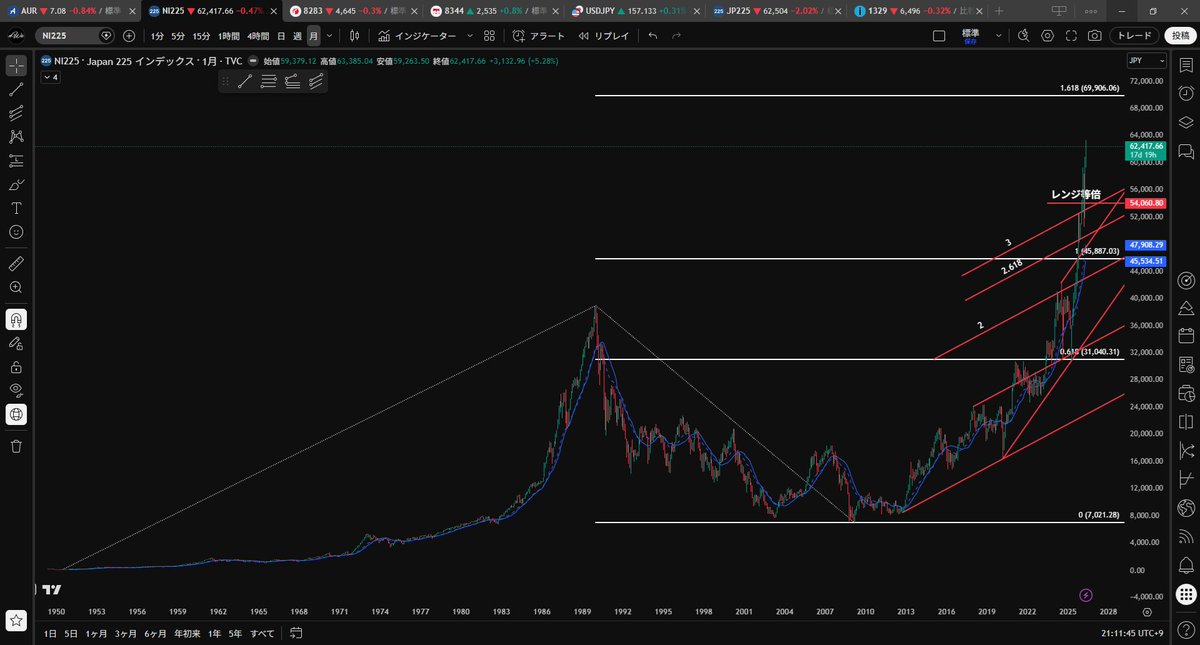Select the trend line tool in left sidebar
Viewport: 1200px width, 645px height.
coord(16,89)
